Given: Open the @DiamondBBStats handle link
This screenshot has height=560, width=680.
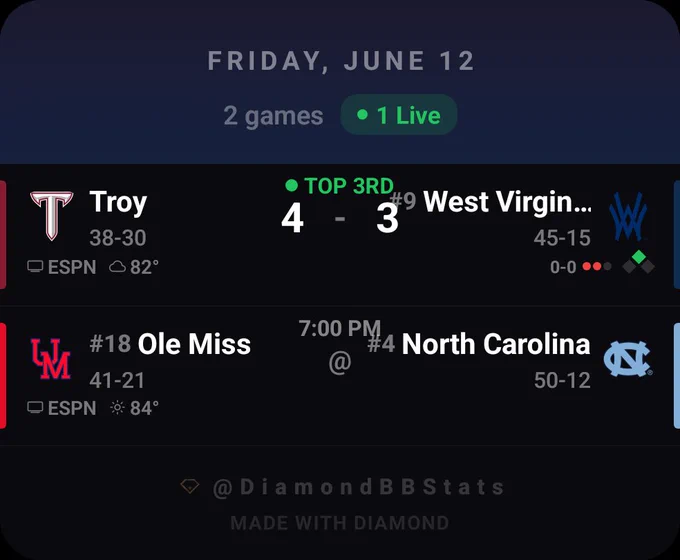Looking at the screenshot, I should click(358, 487).
